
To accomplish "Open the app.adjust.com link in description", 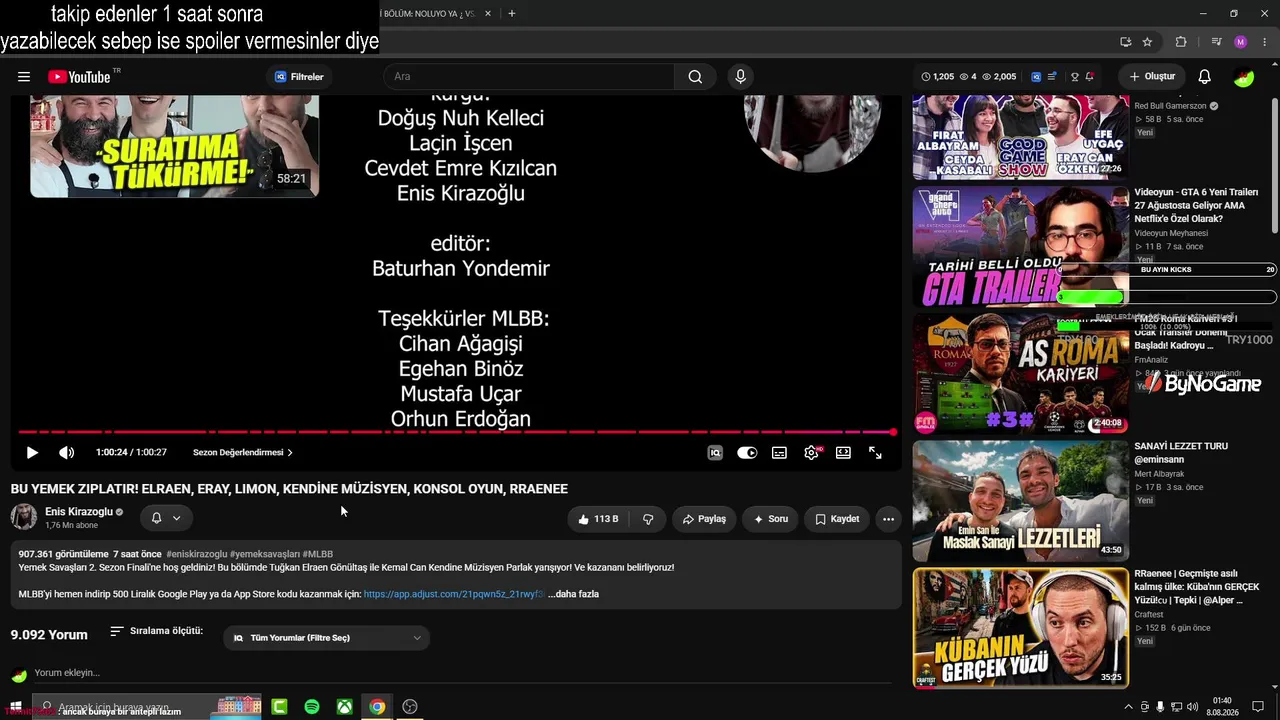I will pyautogui.click(x=454, y=594).
